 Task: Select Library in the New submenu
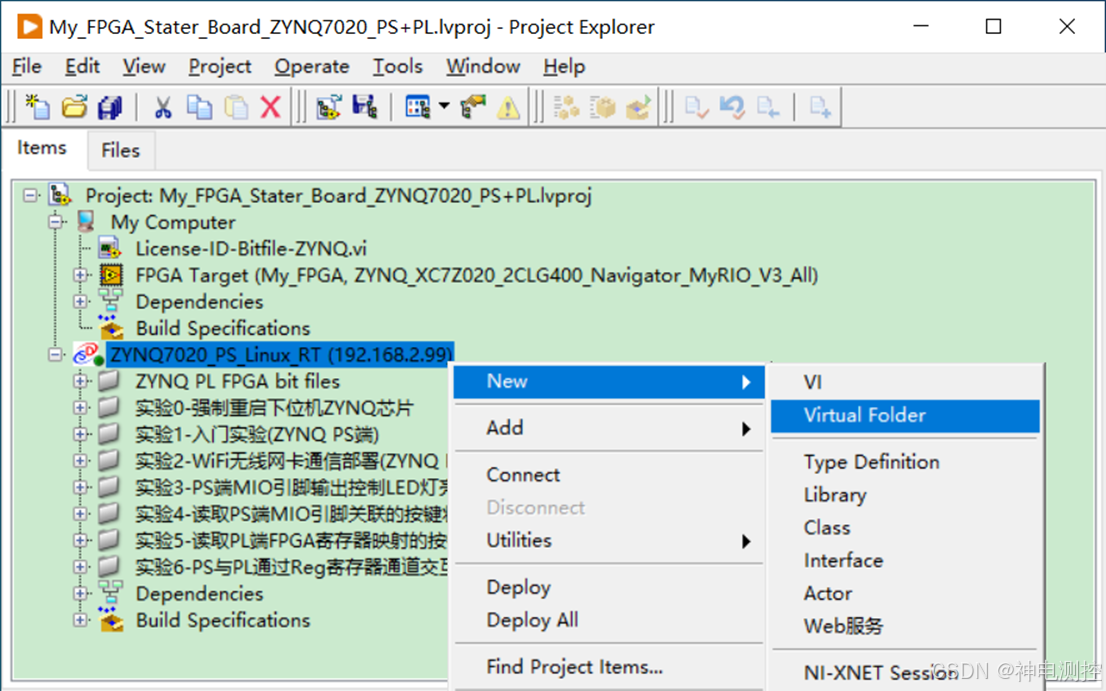tap(905, 495)
